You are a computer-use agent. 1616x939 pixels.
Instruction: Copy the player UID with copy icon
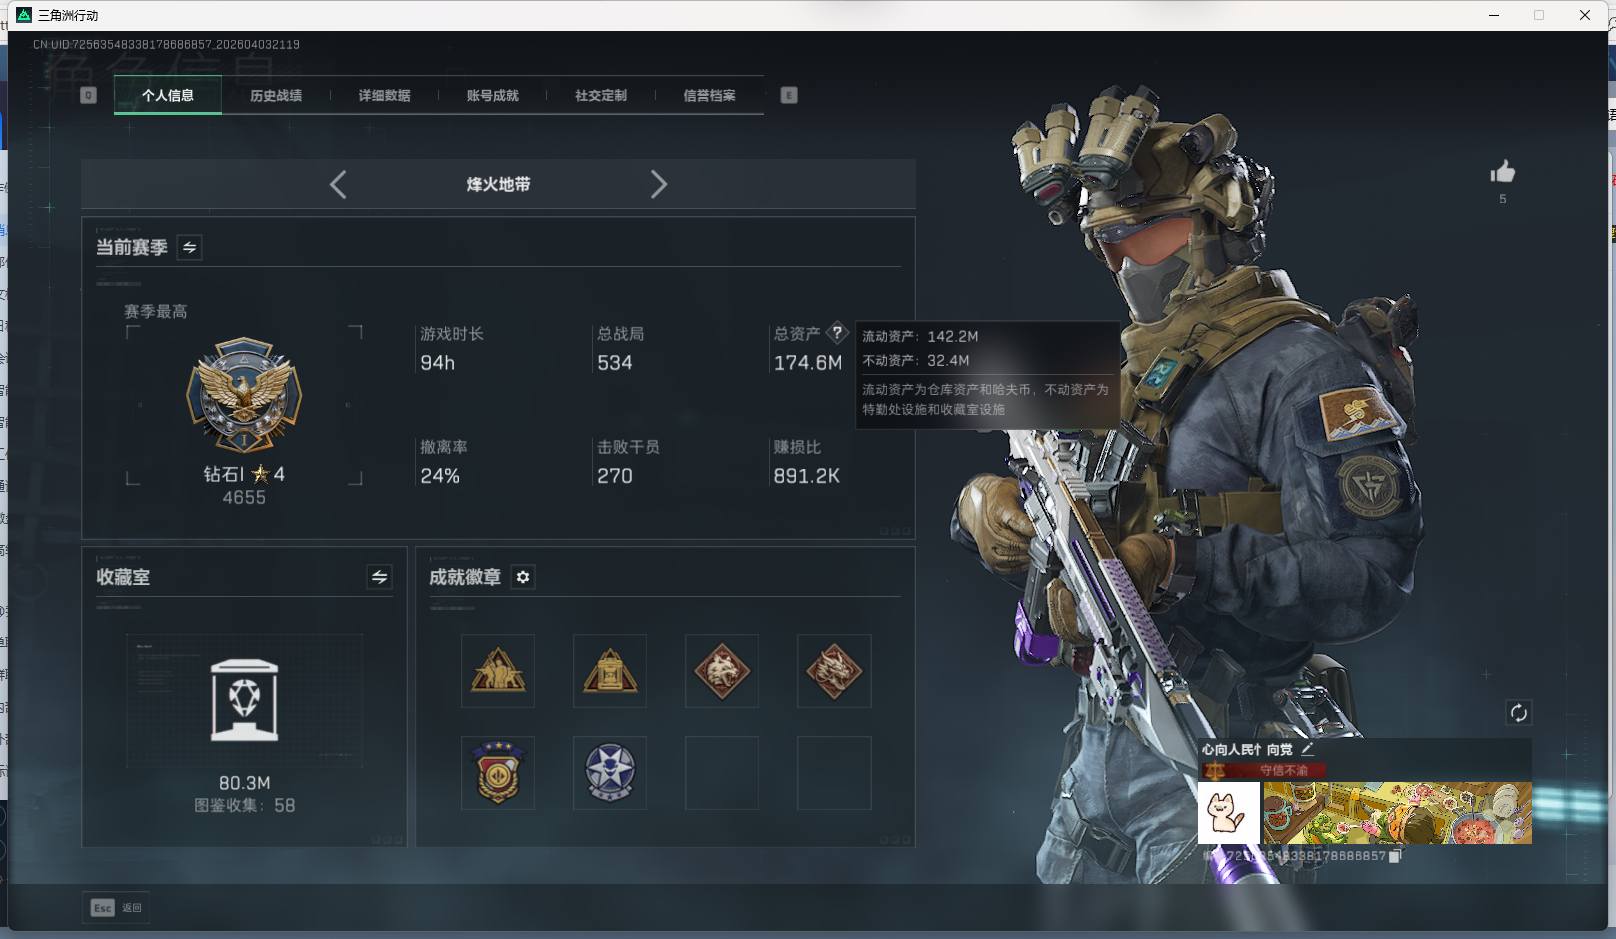tap(1395, 856)
